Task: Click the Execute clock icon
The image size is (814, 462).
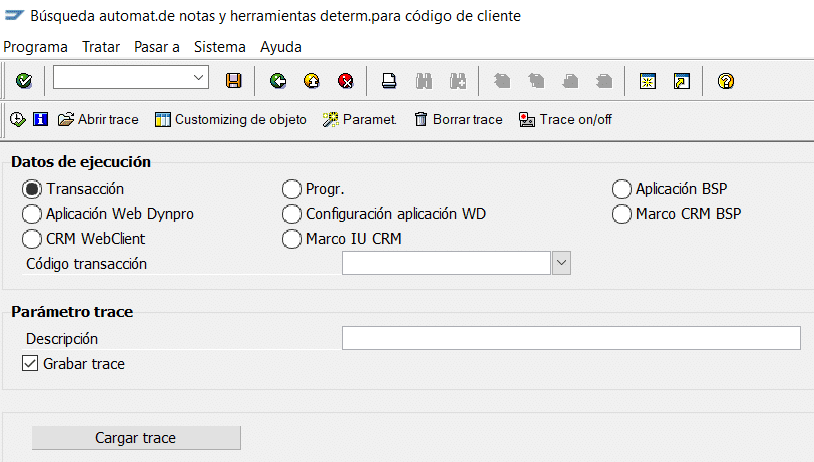Action: point(18,119)
